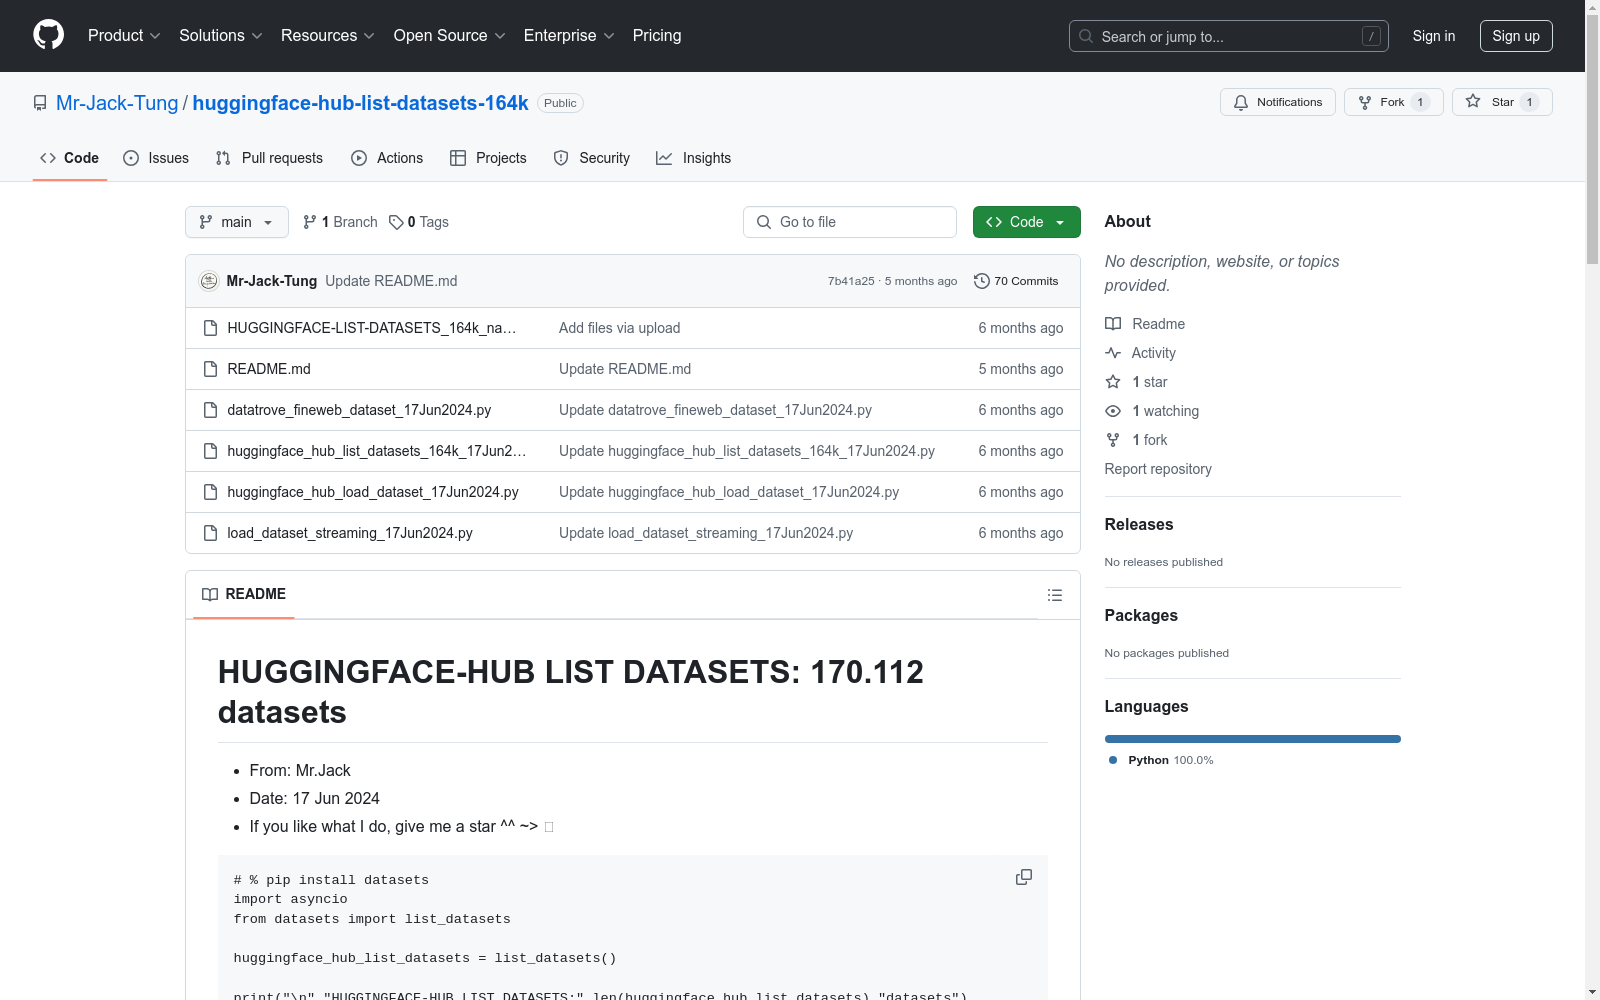The height and width of the screenshot is (1000, 1600).
Task: Click the Insights graph icon
Action: coord(664,158)
